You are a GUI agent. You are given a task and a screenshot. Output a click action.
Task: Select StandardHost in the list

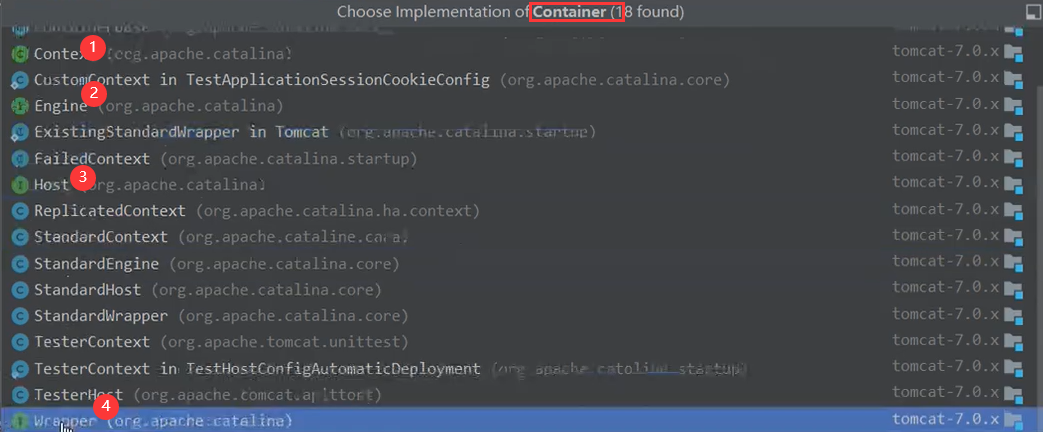(516, 290)
